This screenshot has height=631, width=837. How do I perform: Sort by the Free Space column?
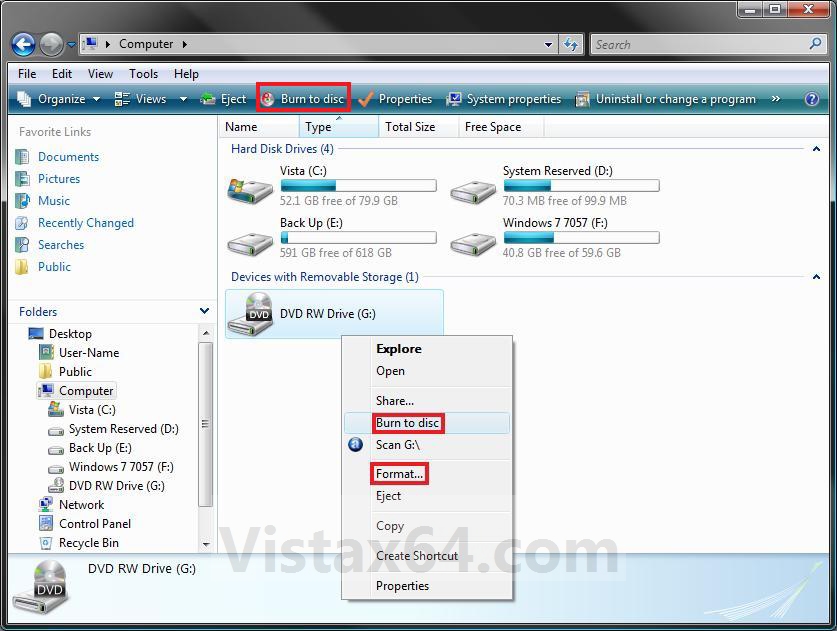coord(501,127)
